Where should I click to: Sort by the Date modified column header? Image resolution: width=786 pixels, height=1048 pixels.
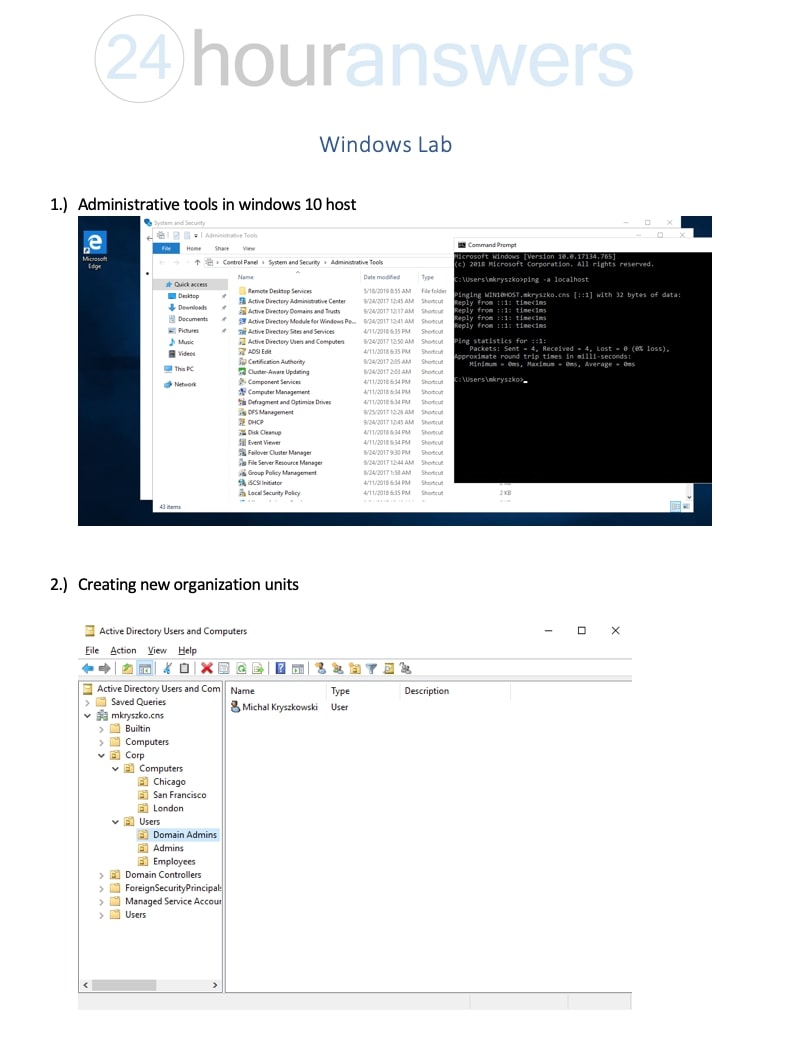pyautogui.click(x=381, y=277)
